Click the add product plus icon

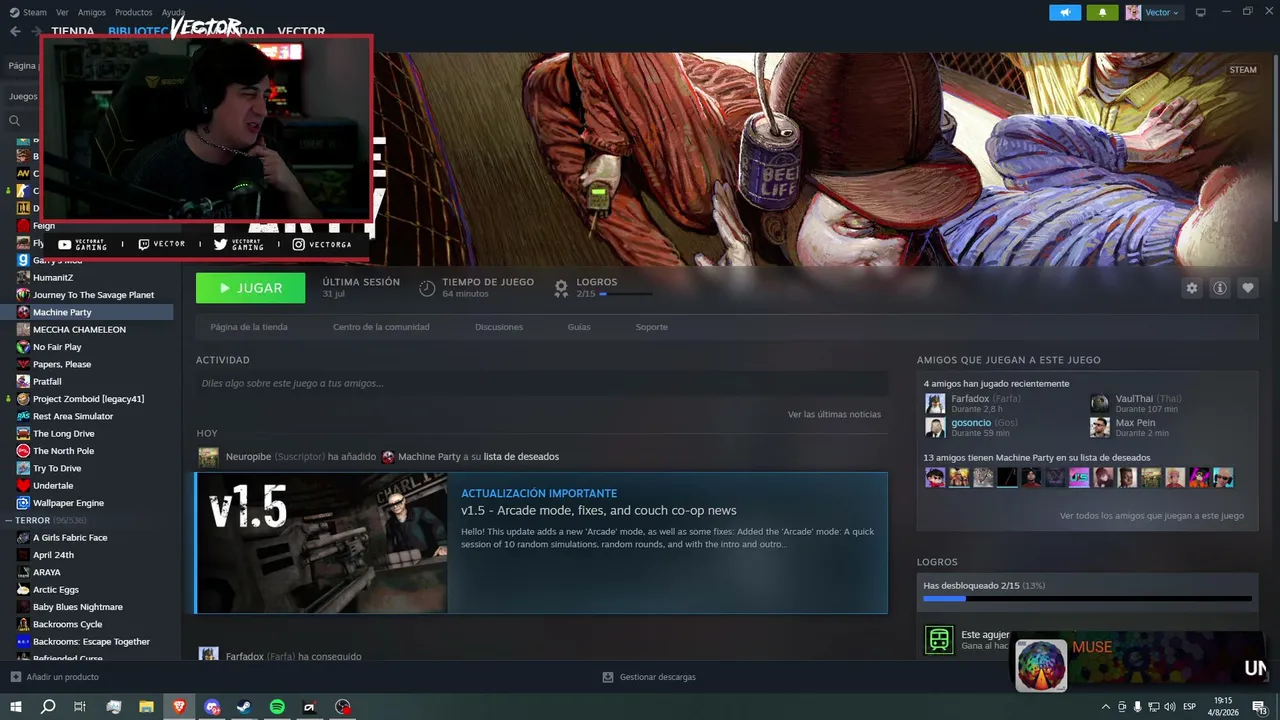pyautogui.click(x=15, y=677)
